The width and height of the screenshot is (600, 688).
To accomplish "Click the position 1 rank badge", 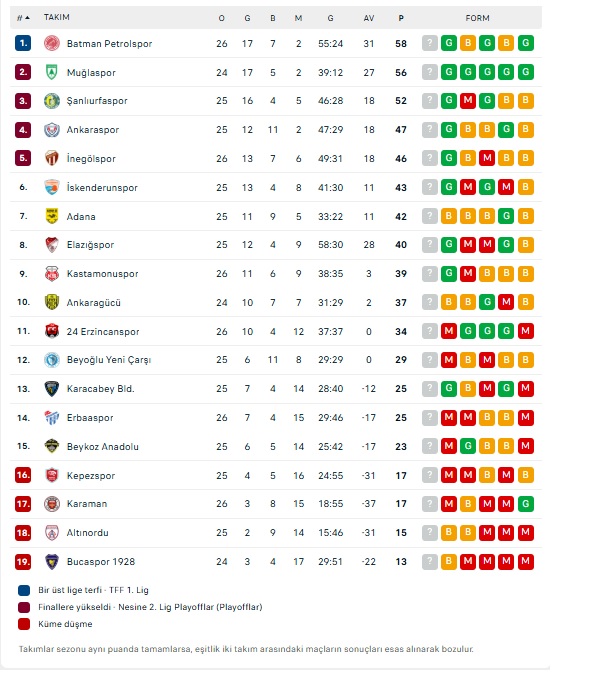I will [x=24, y=44].
